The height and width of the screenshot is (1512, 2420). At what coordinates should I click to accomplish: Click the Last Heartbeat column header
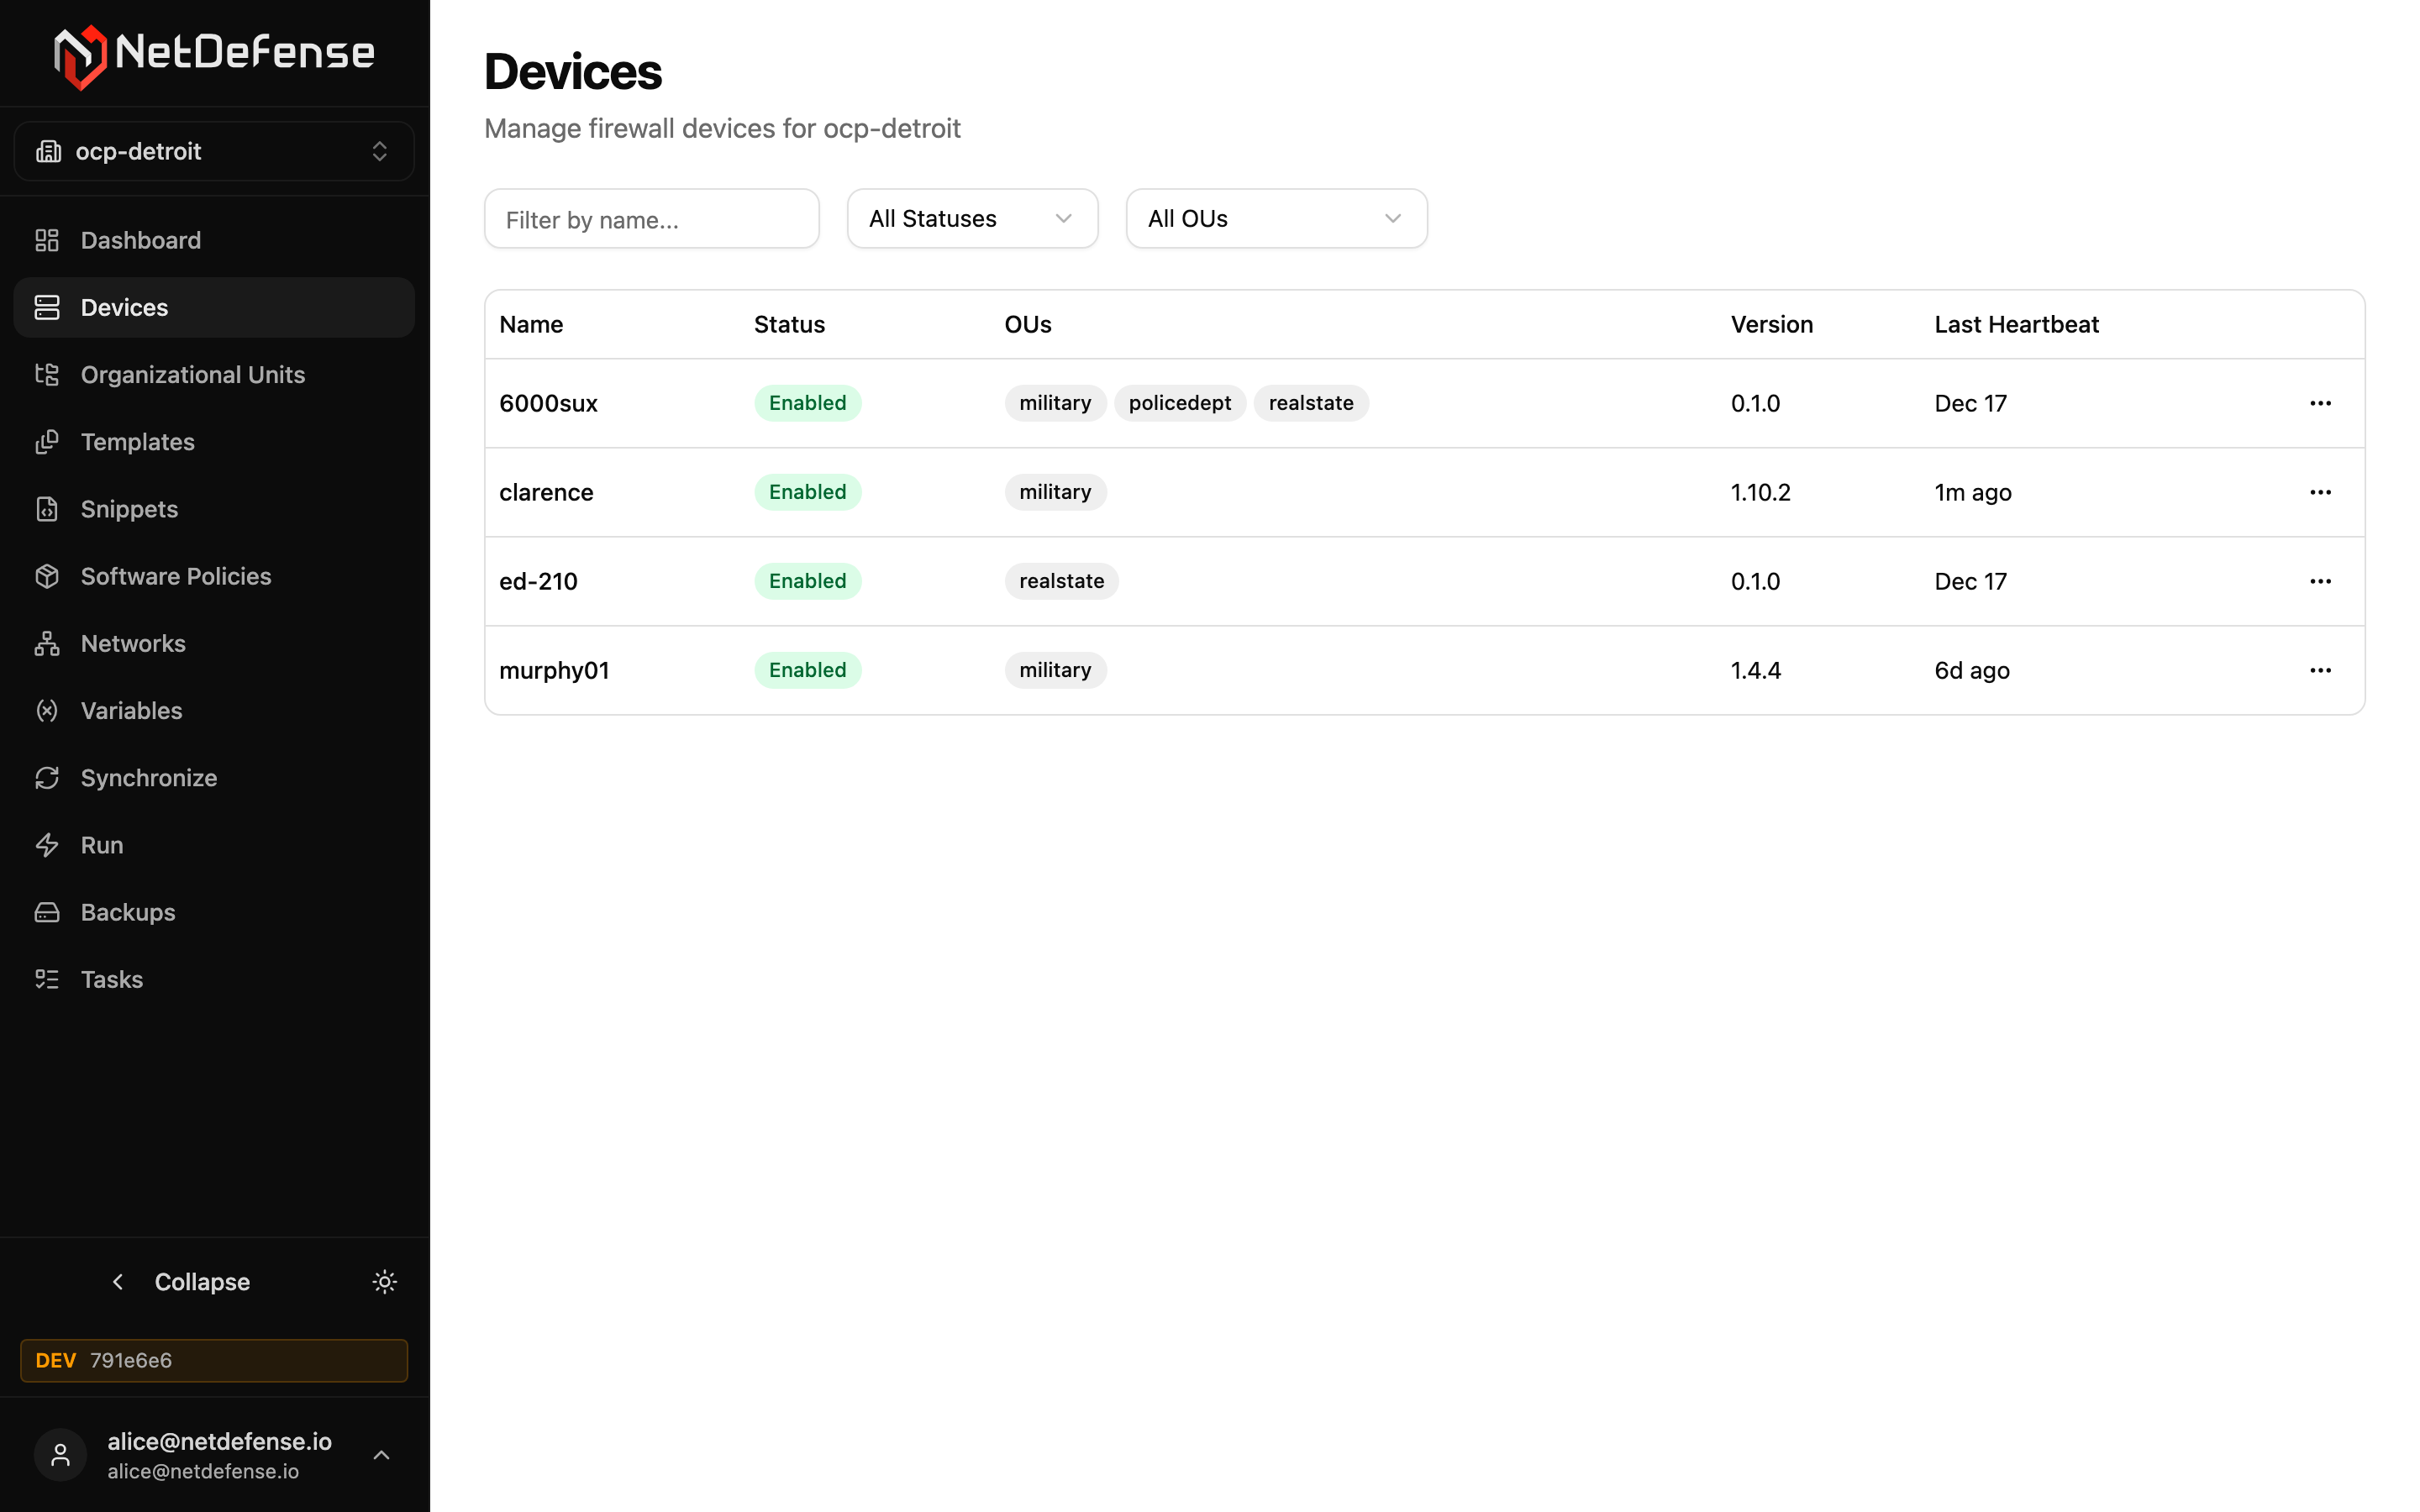pos(2016,324)
